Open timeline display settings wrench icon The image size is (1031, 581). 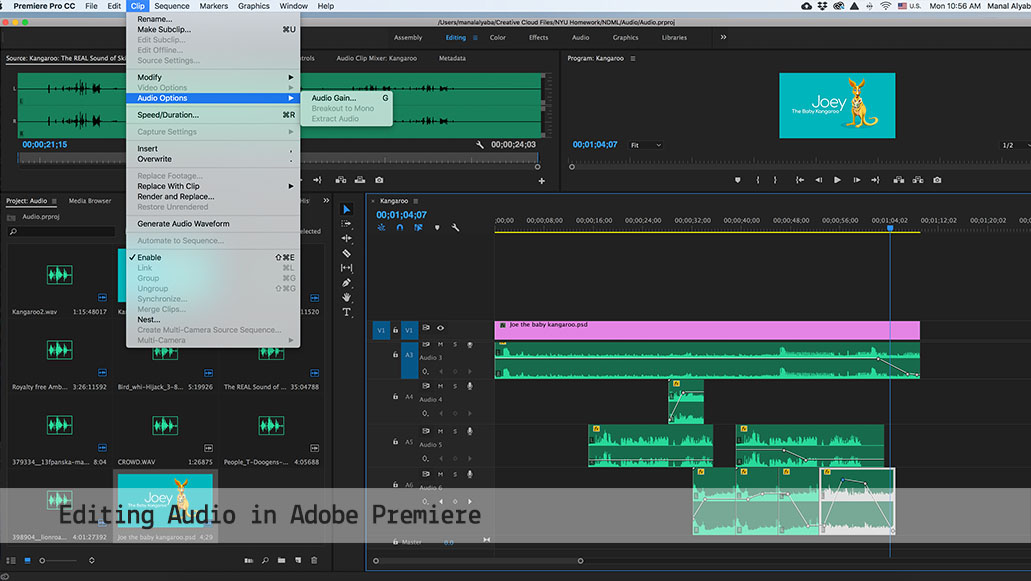tap(455, 228)
